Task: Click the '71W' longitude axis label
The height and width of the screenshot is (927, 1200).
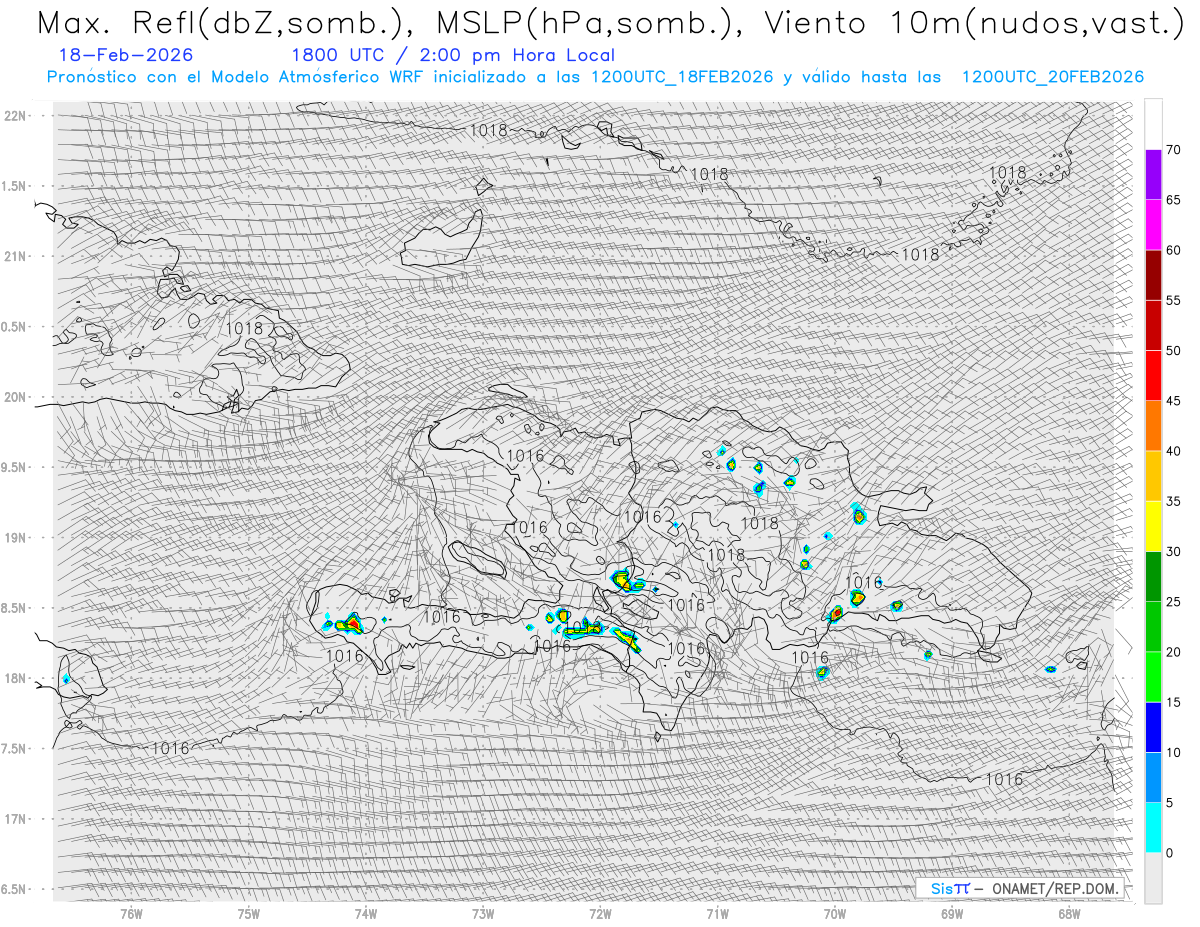Action: (718, 913)
